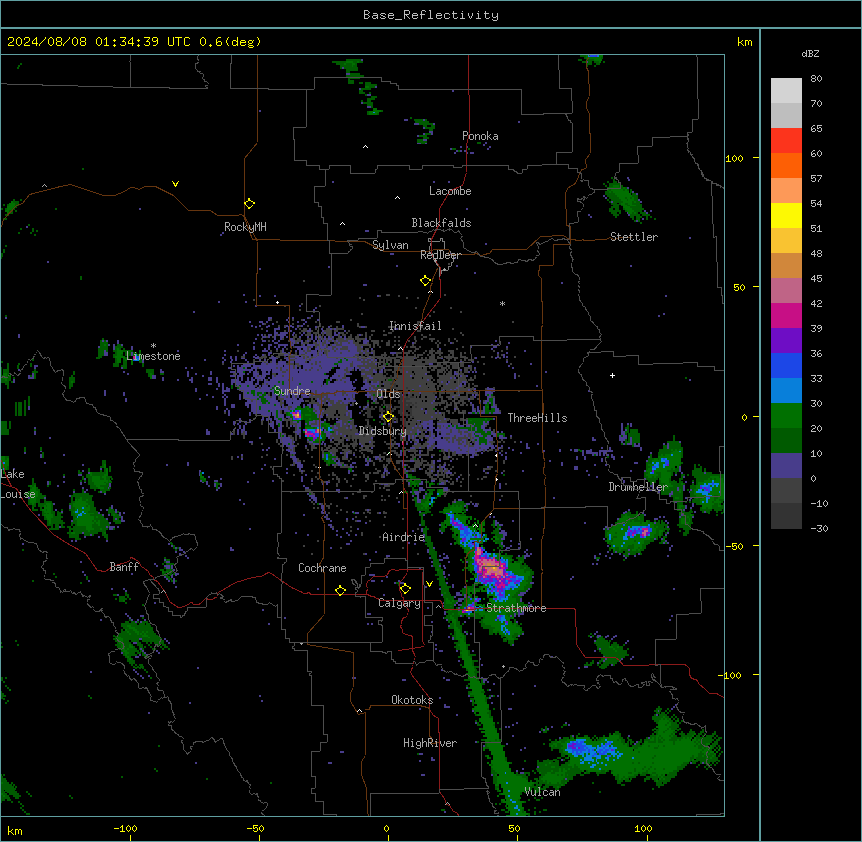This screenshot has height=842, width=862.
Task: Click the yellow diamond marker above RockyMH
Action: 249,203
